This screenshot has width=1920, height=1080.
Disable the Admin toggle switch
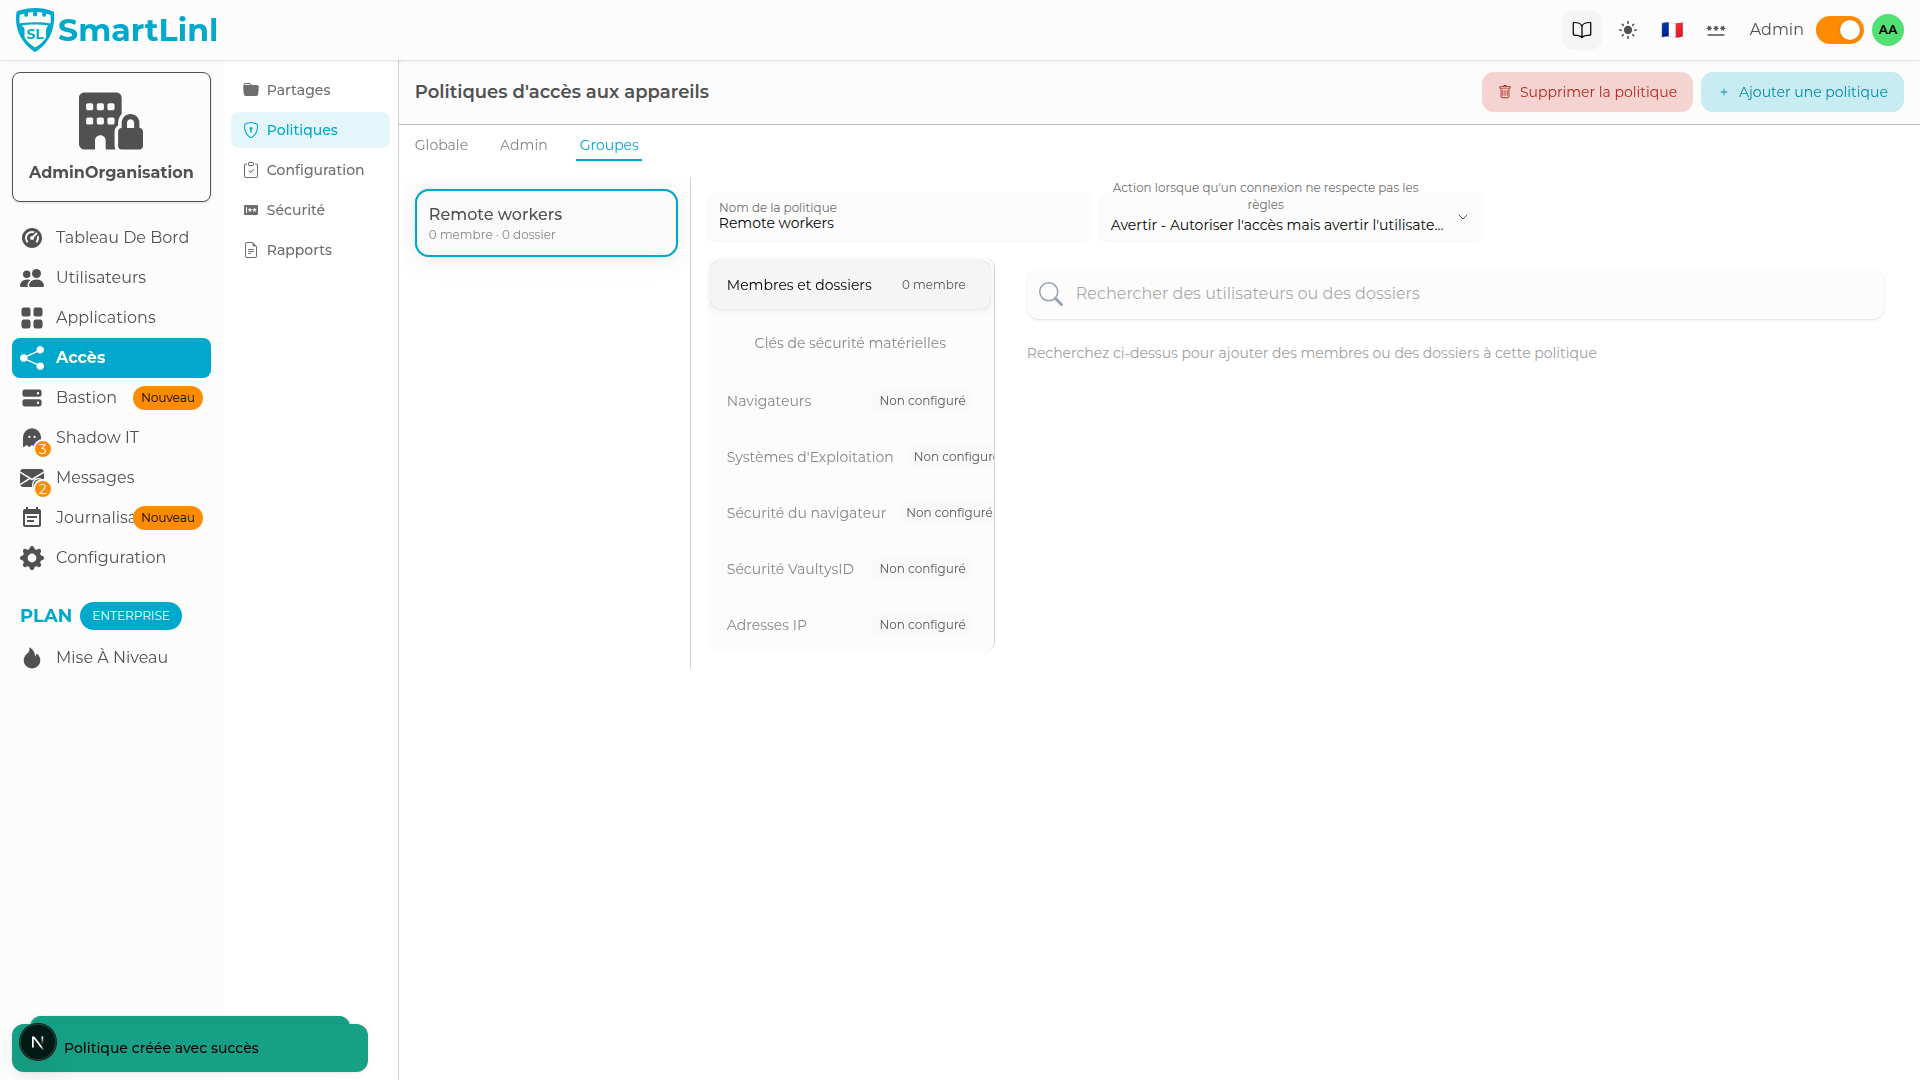pyautogui.click(x=1838, y=29)
